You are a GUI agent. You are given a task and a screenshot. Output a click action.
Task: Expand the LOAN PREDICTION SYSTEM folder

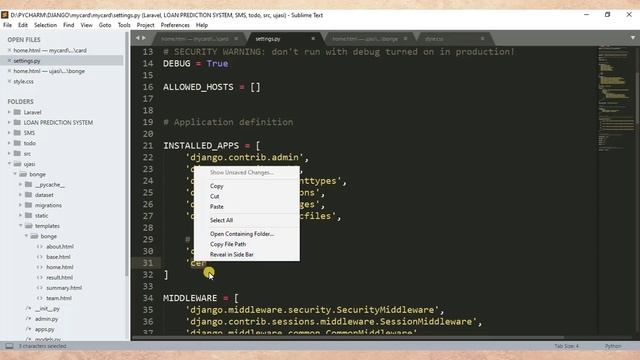(x=9, y=122)
